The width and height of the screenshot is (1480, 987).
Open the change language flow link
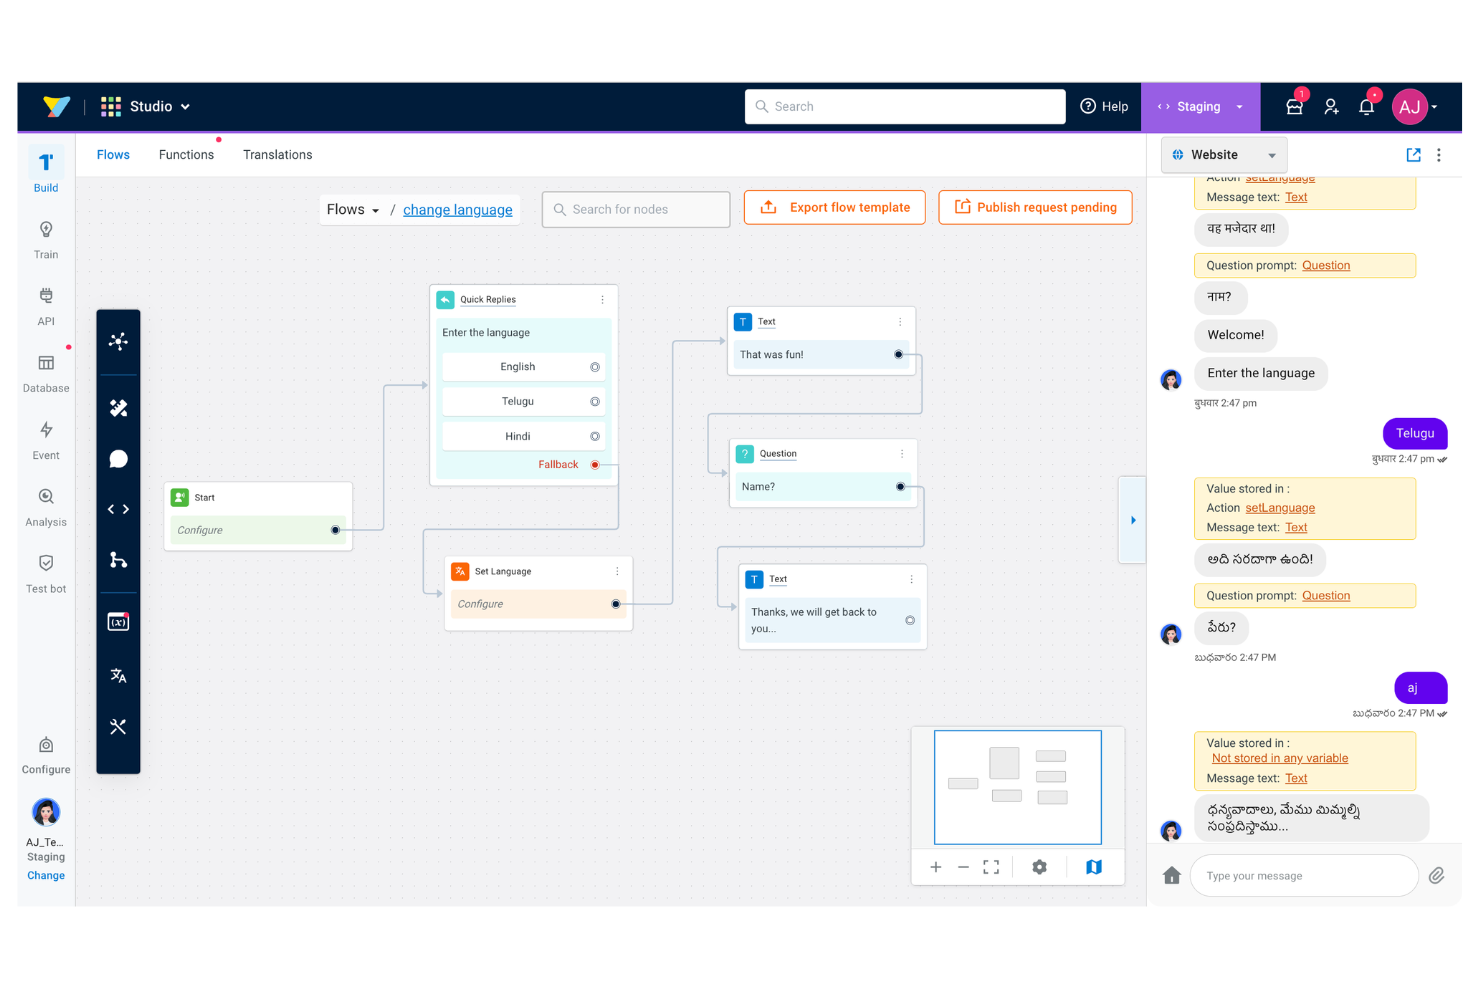pyautogui.click(x=458, y=209)
